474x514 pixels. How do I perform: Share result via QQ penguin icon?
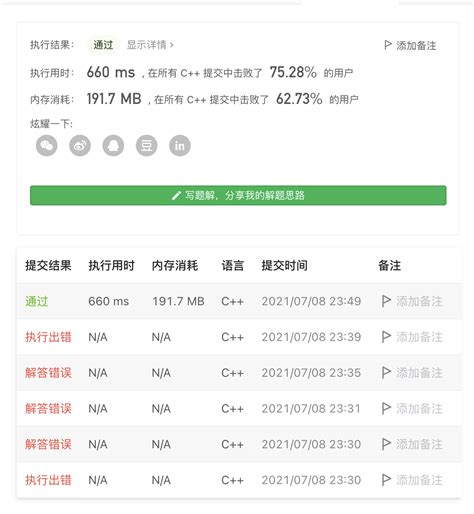(113, 146)
